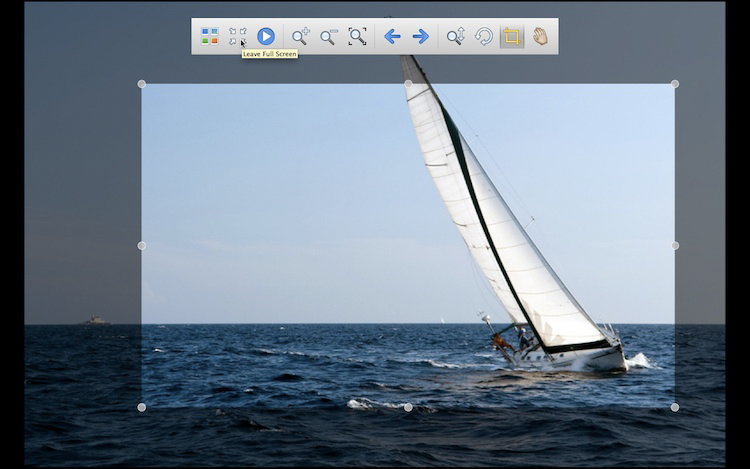Select the hand move tool
The width and height of the screenshot is (750, 469).
click(x=540, y=37)
